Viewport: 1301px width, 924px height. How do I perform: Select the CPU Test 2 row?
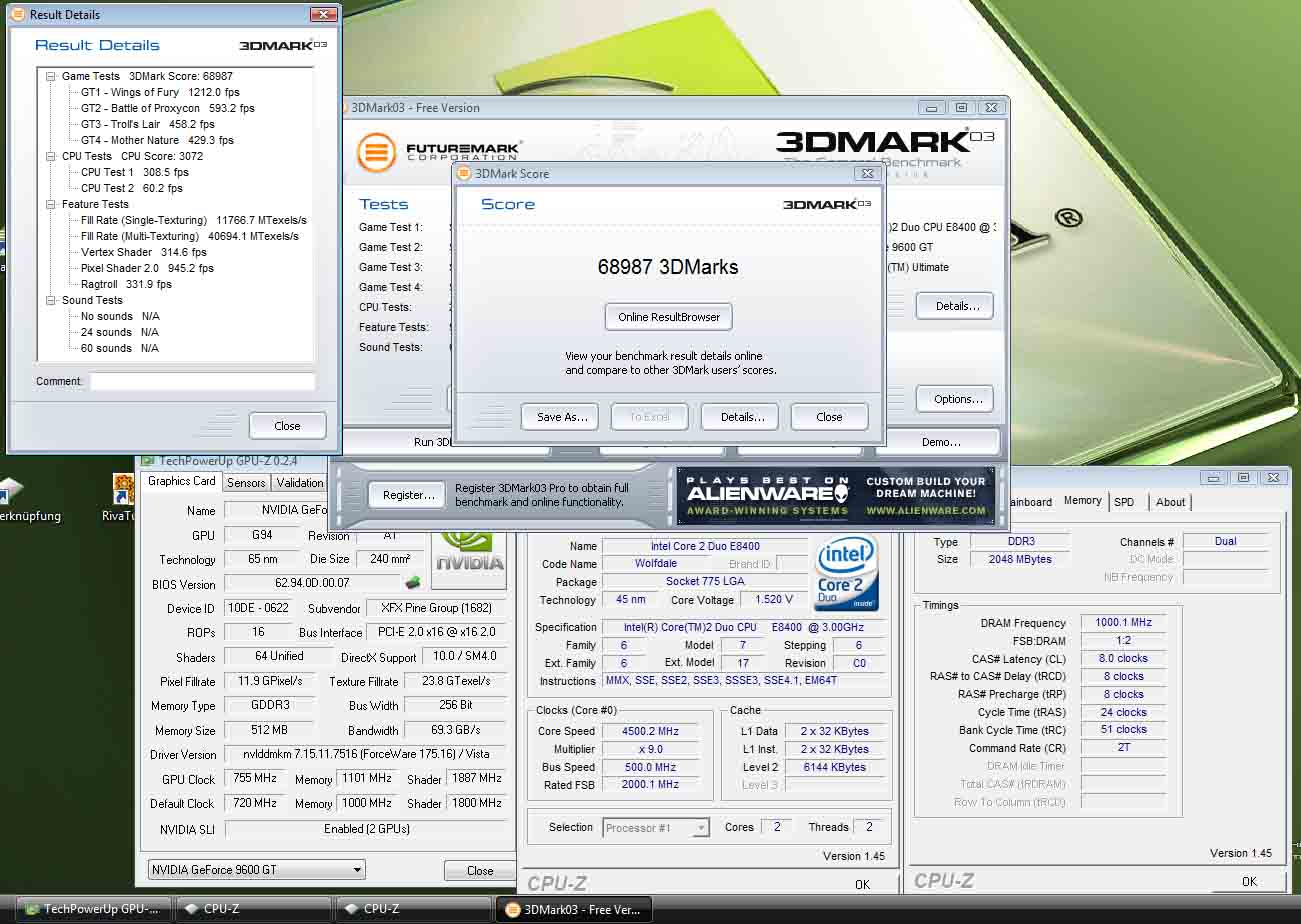(x=132, y=188)
